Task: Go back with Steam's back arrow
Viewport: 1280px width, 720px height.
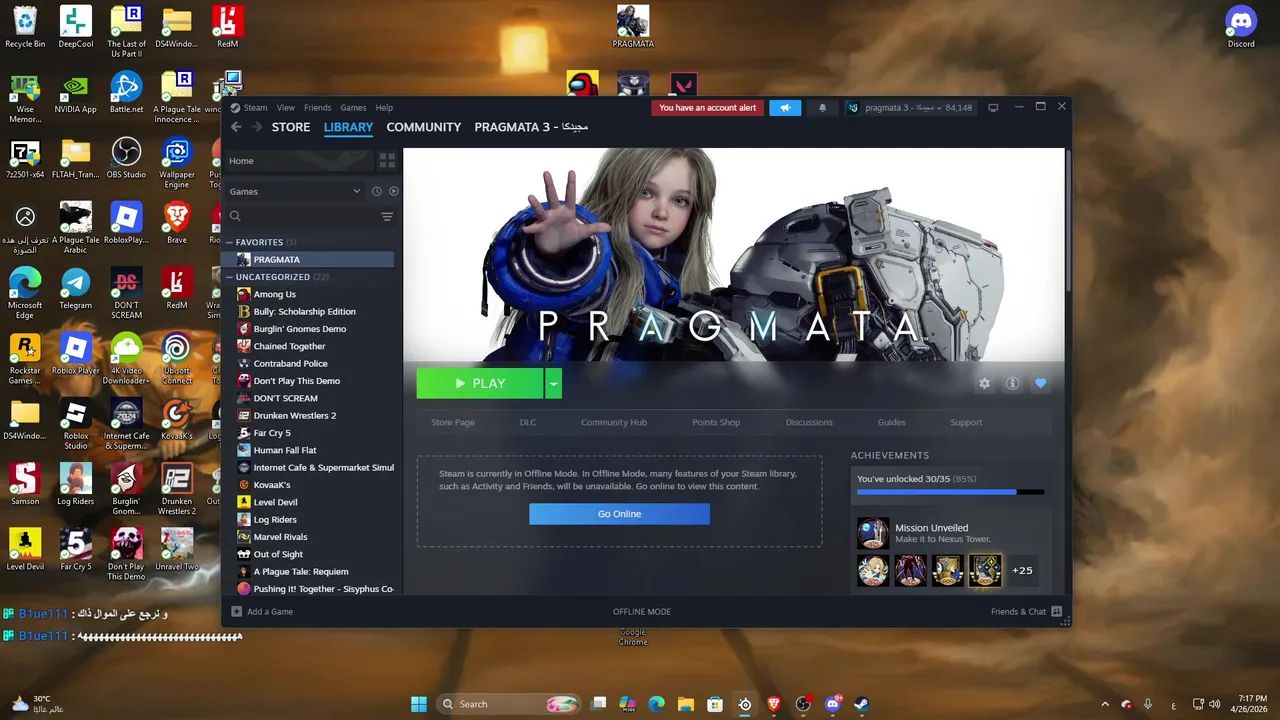Action: 236,127
